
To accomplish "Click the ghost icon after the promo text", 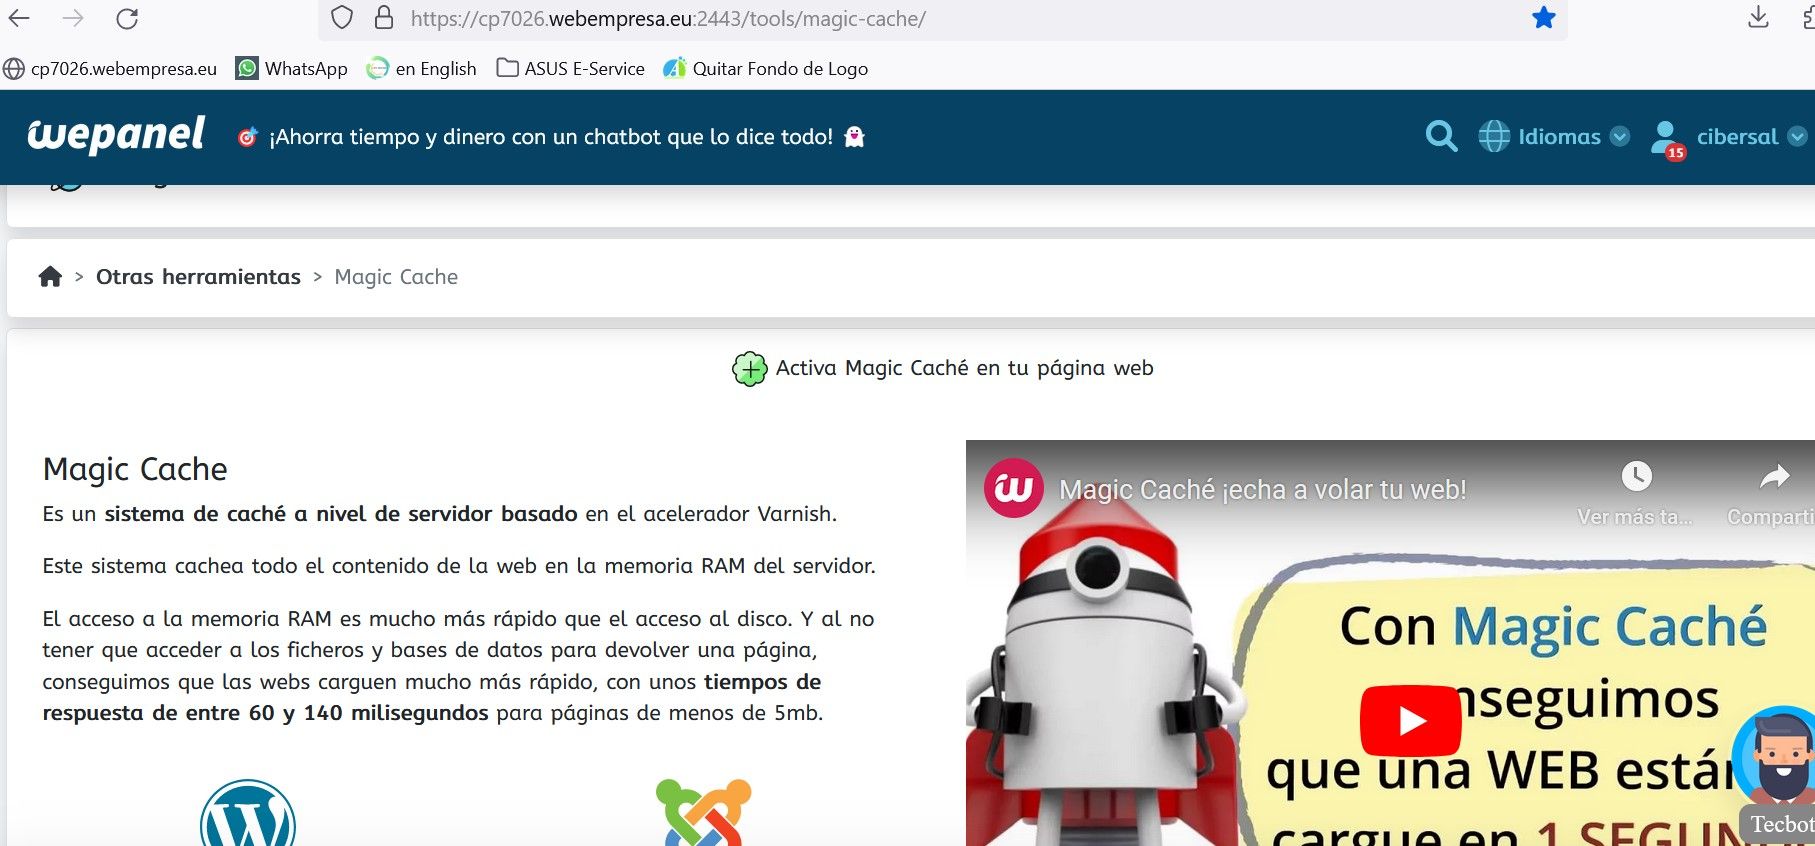I will click(854, 137).
